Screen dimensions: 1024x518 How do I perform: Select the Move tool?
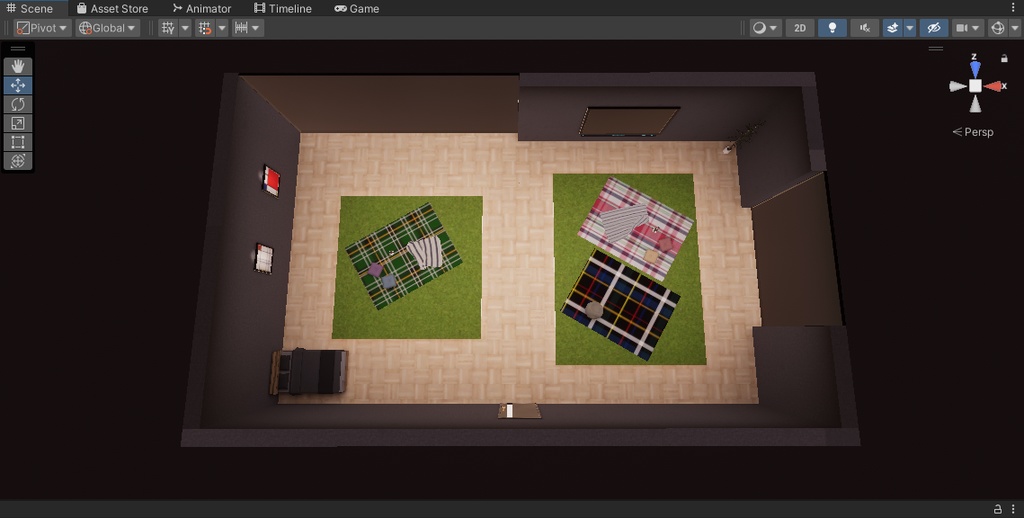(x=18, y=85)
